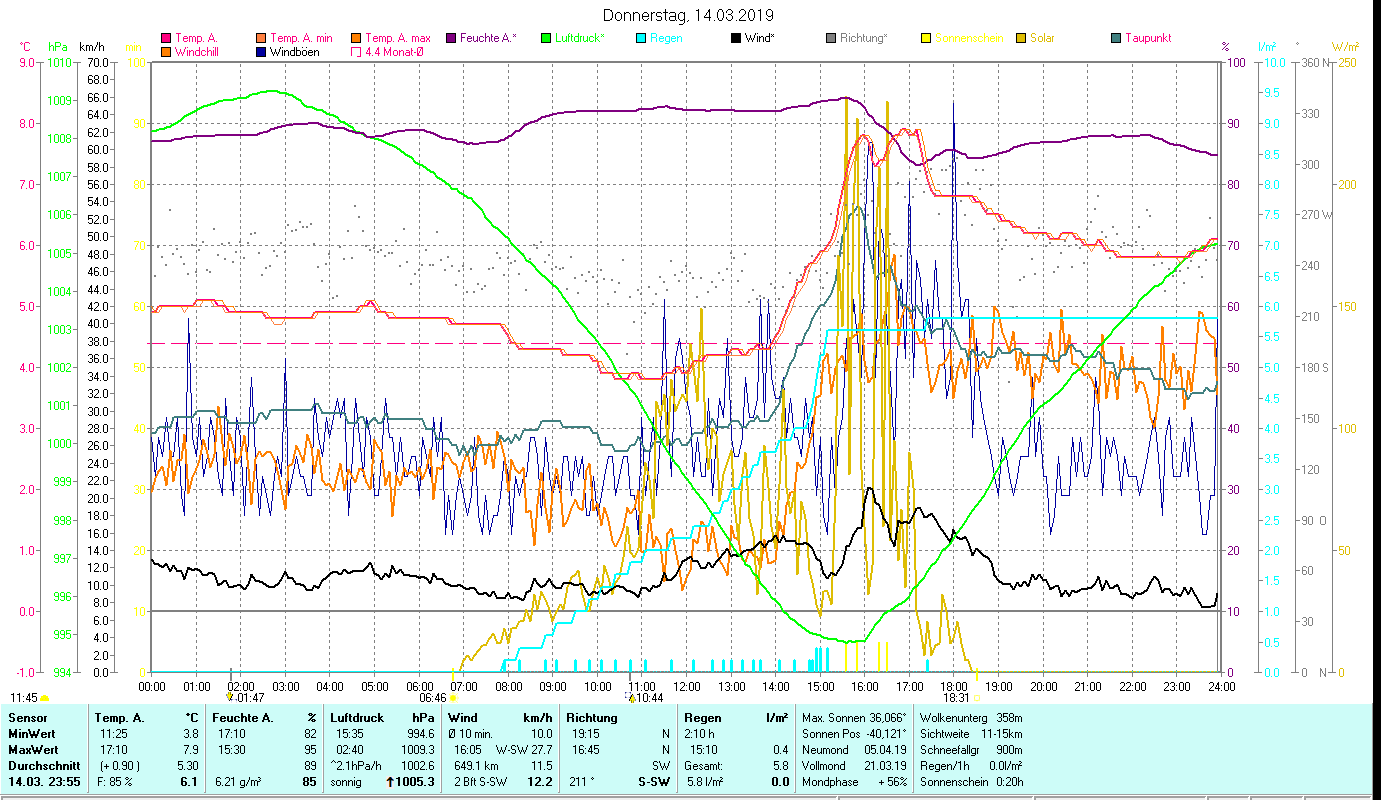Click the Sensor table header
The height and width of the screenshot is (800, 1381).
click(x=26, y=718)
